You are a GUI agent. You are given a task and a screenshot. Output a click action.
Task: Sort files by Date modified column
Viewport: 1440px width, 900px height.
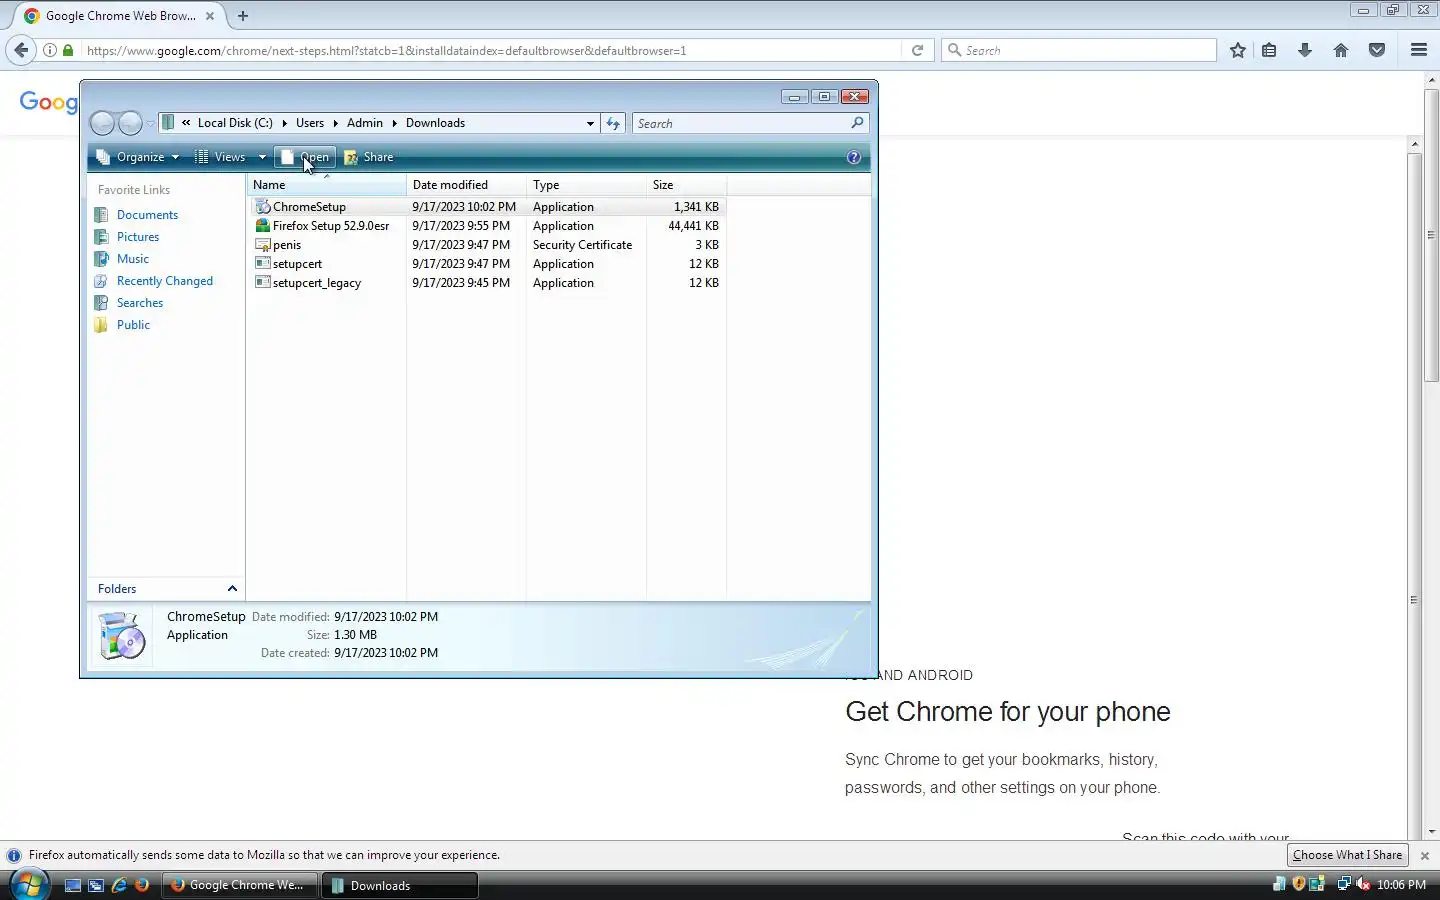[x=466, y=185]
